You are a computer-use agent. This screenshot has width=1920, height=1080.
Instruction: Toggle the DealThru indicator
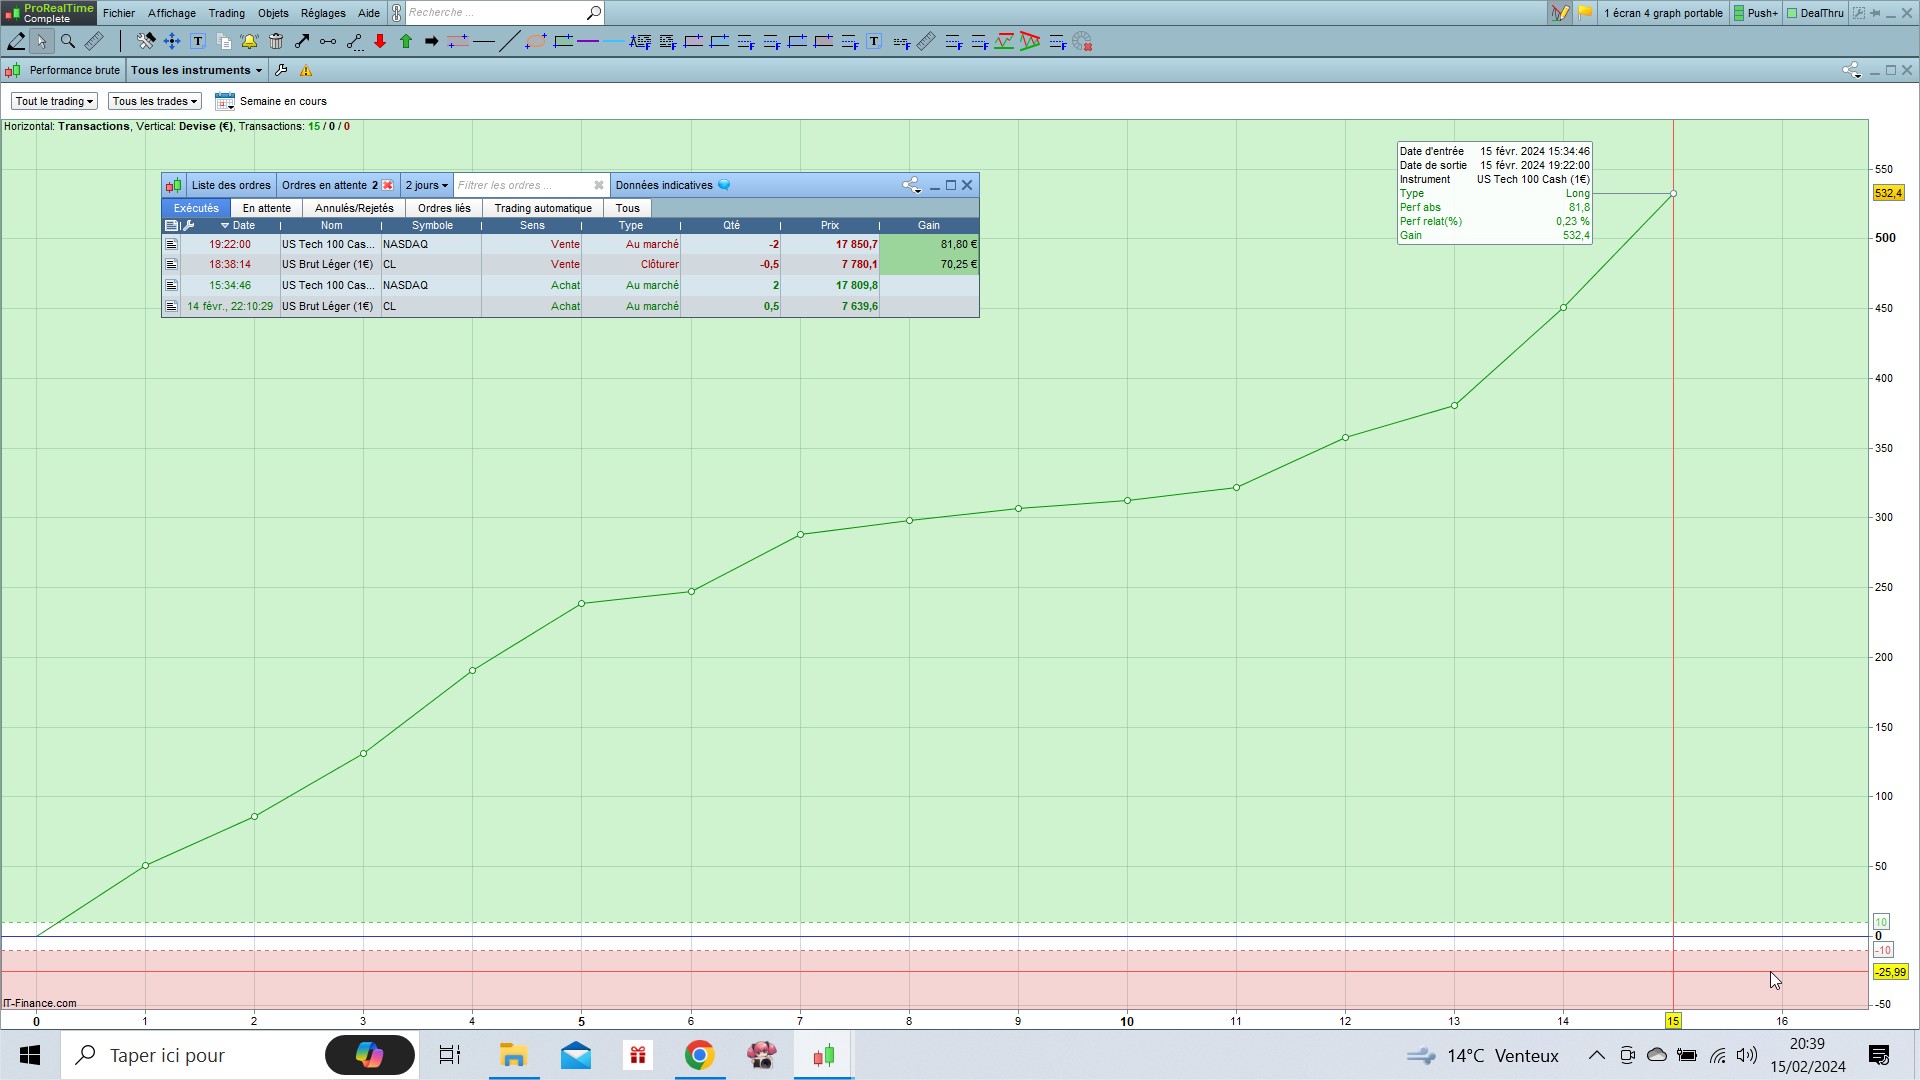[x=1815, y=13]
